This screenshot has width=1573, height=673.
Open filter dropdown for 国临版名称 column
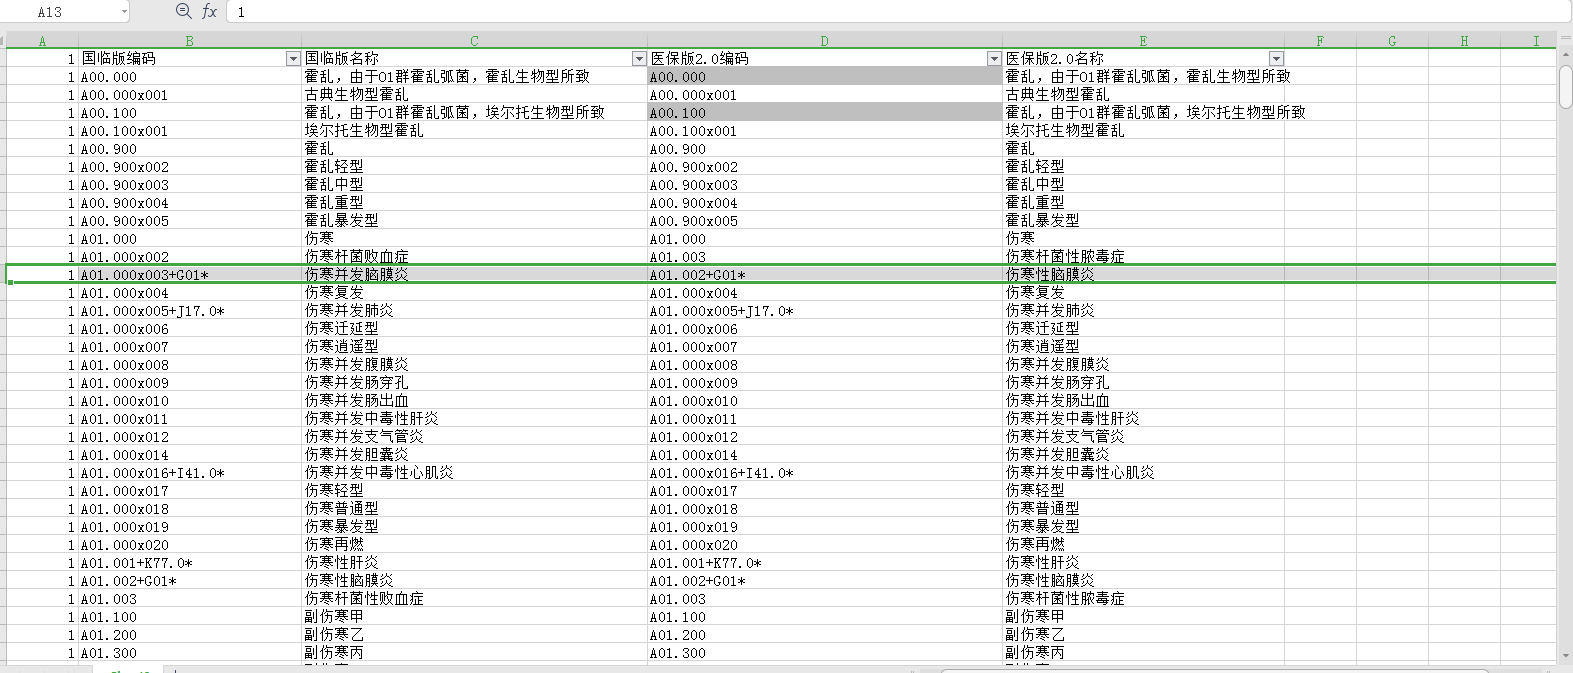click(x=639, y=59)
